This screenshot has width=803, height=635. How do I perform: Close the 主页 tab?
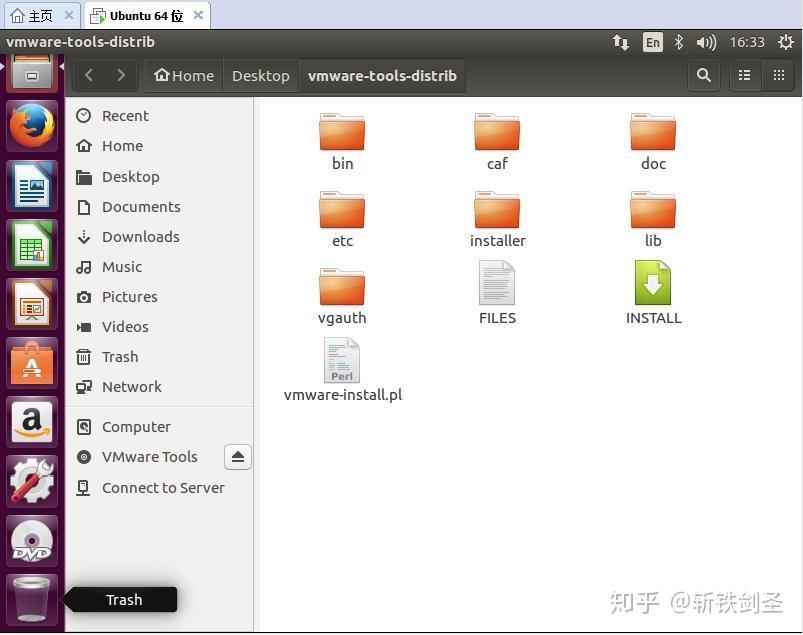(x=69, y=15)
